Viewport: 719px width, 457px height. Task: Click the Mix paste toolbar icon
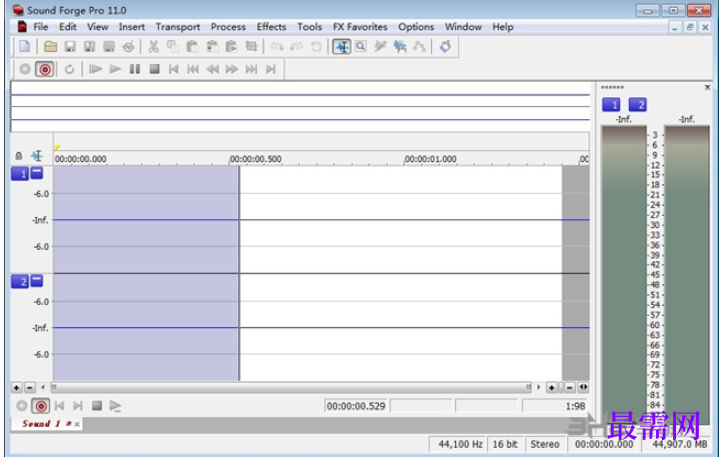coord(212,46)
